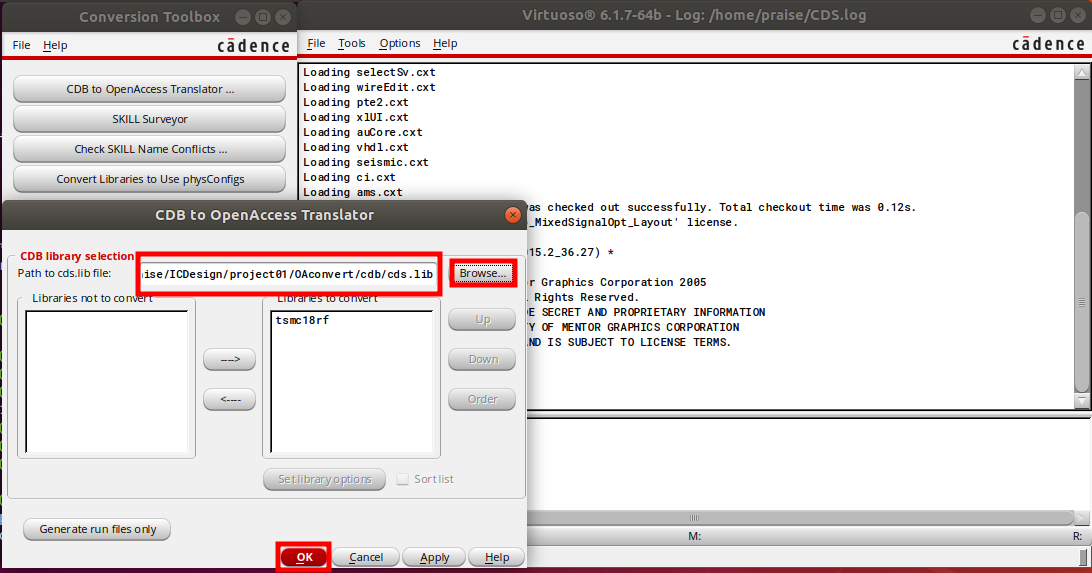Screen dimensions: 1092x573
Task: Open Help menu in Virtuoso log window
Action: pos(445,43)
